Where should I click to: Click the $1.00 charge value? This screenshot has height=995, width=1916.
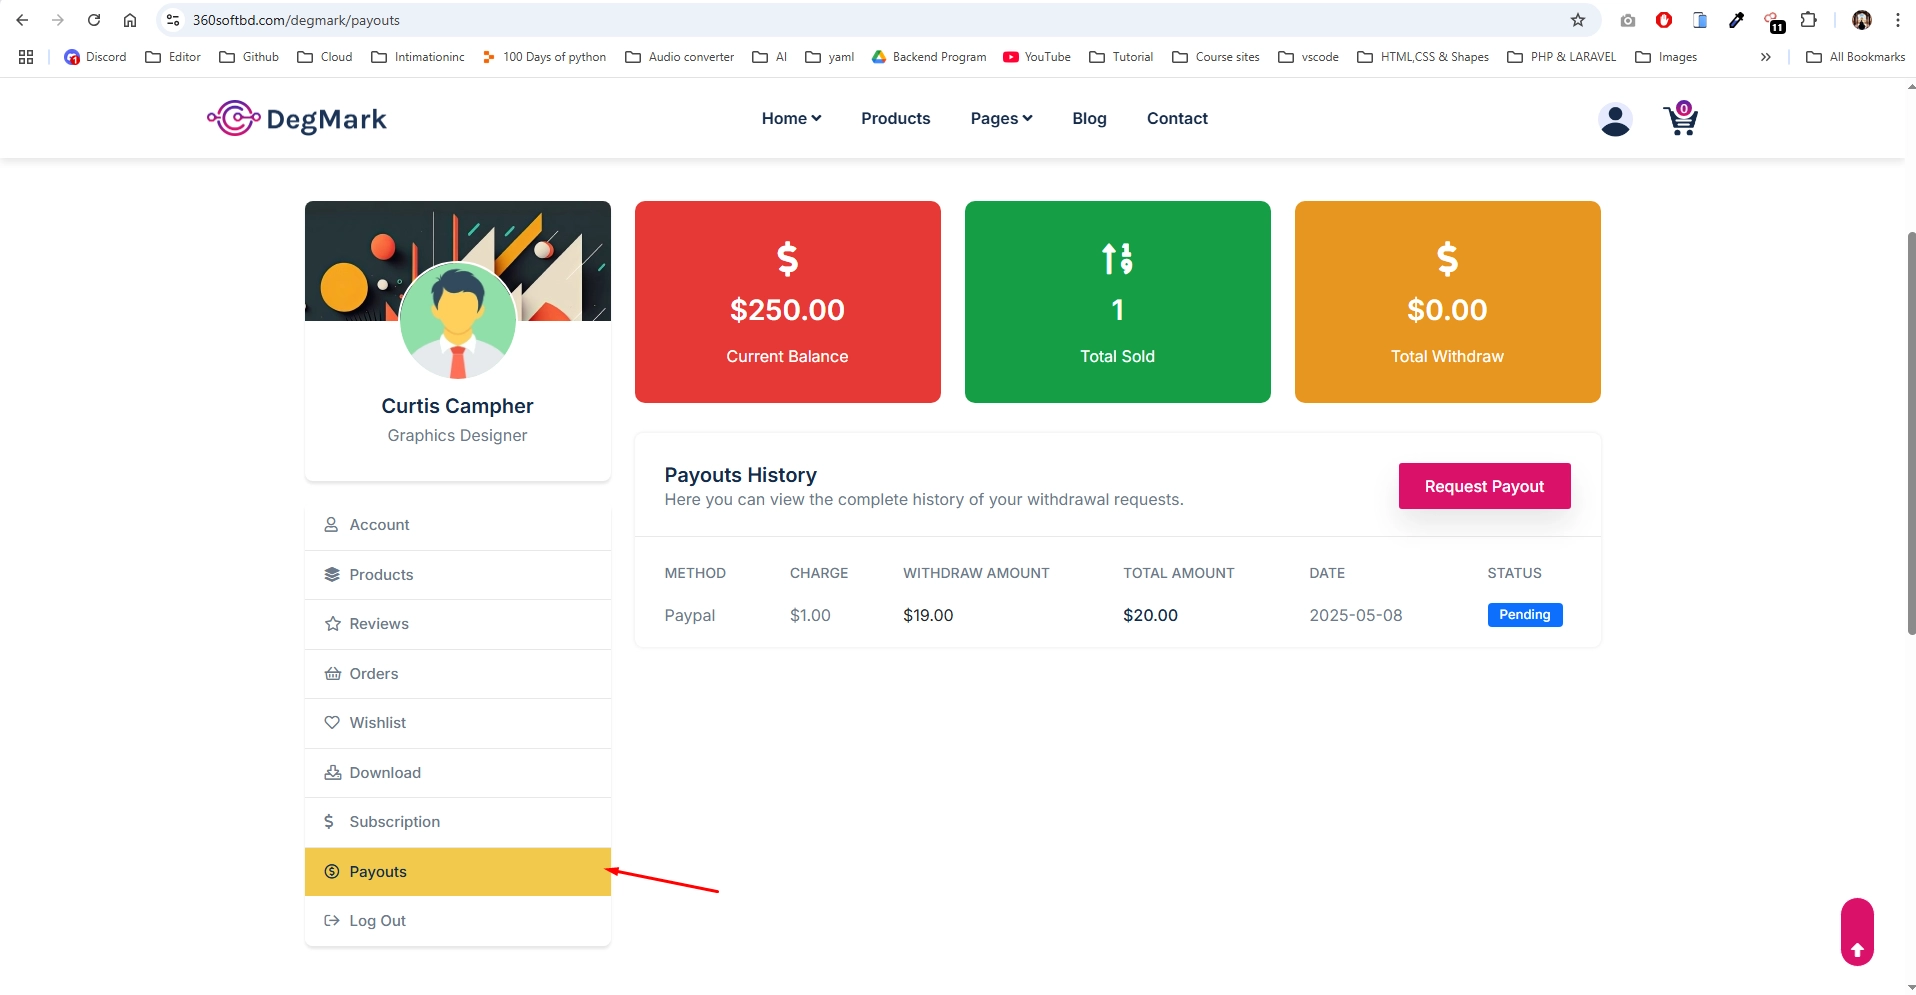click(x=810, y=615)
